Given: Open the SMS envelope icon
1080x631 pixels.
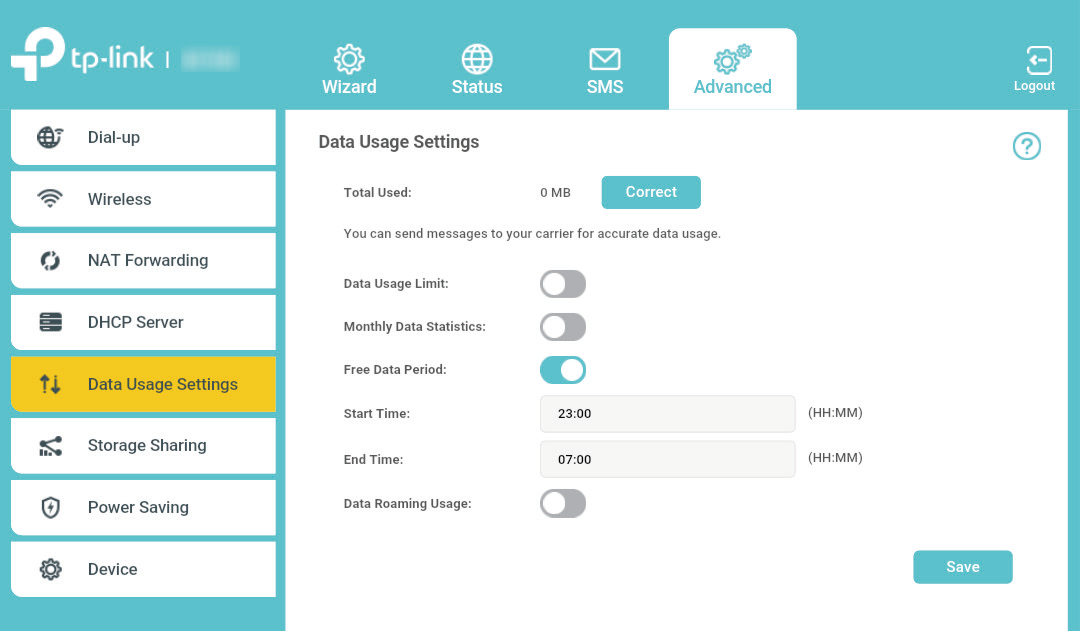Looking at the screenshot, I should pyautogui.click(x=605, y=59).
